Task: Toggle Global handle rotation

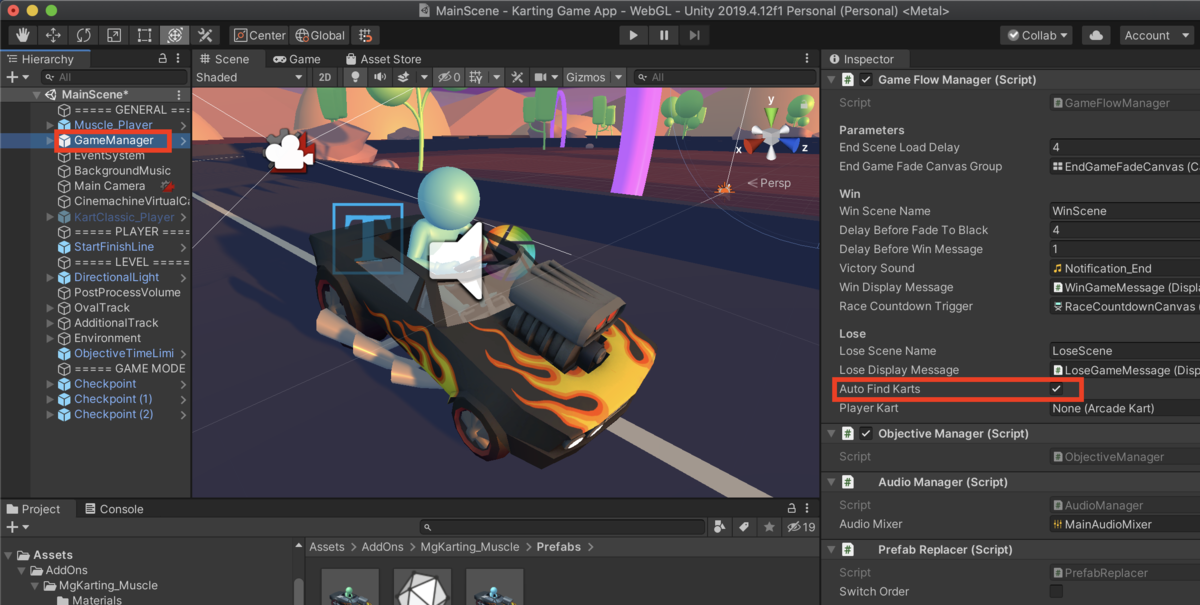Action: (x=320, y=35)
